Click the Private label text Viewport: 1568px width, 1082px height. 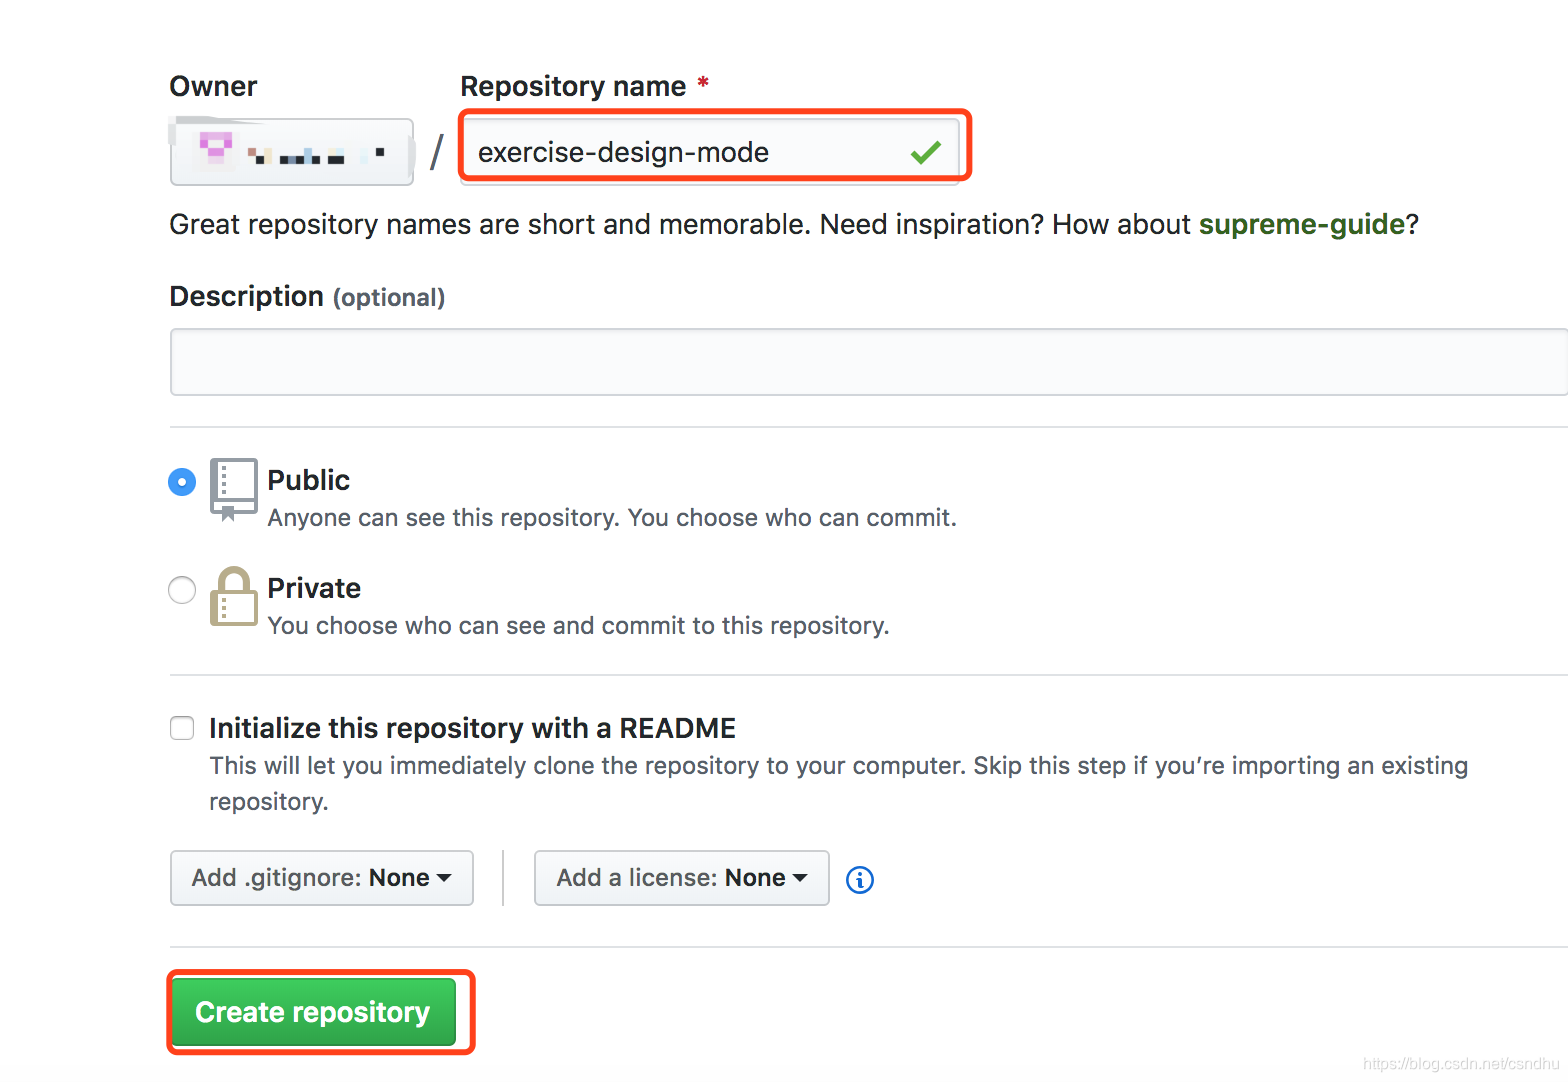coord(314,588)
